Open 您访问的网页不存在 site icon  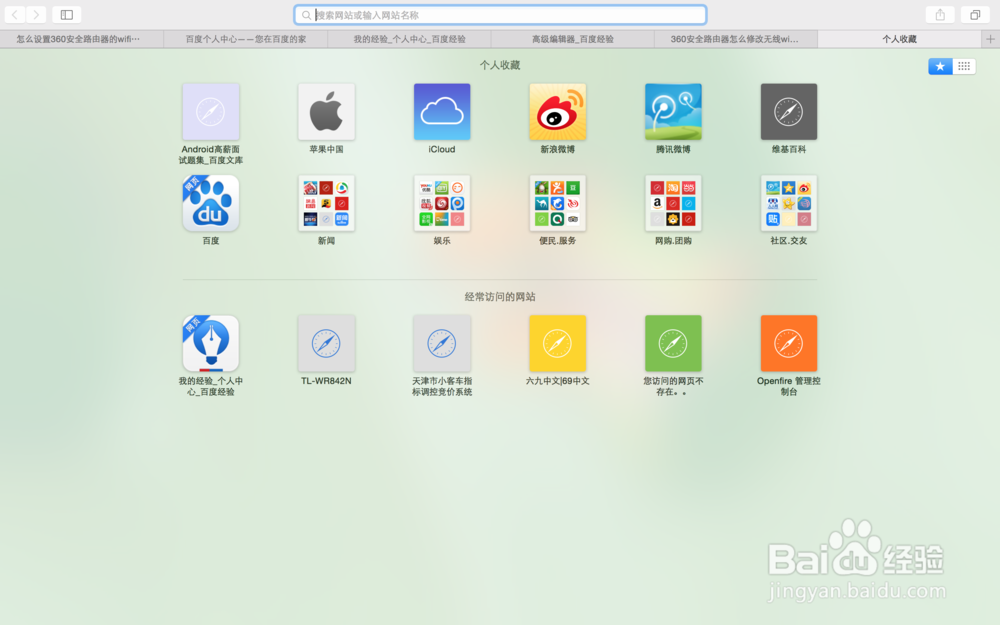pos(673,343)
